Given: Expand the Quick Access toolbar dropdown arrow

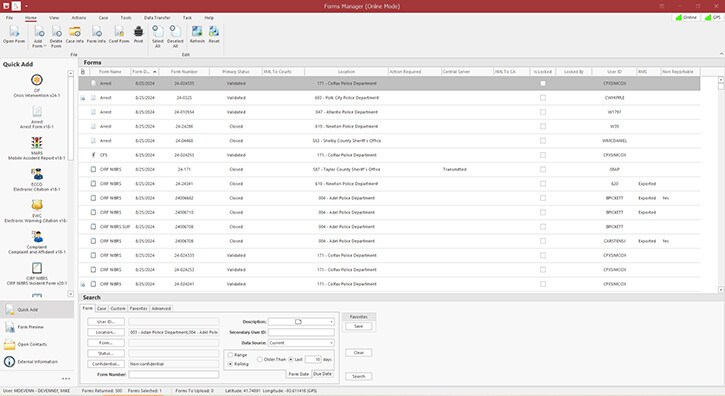Looking at the screenshot, I should point(26,6).
